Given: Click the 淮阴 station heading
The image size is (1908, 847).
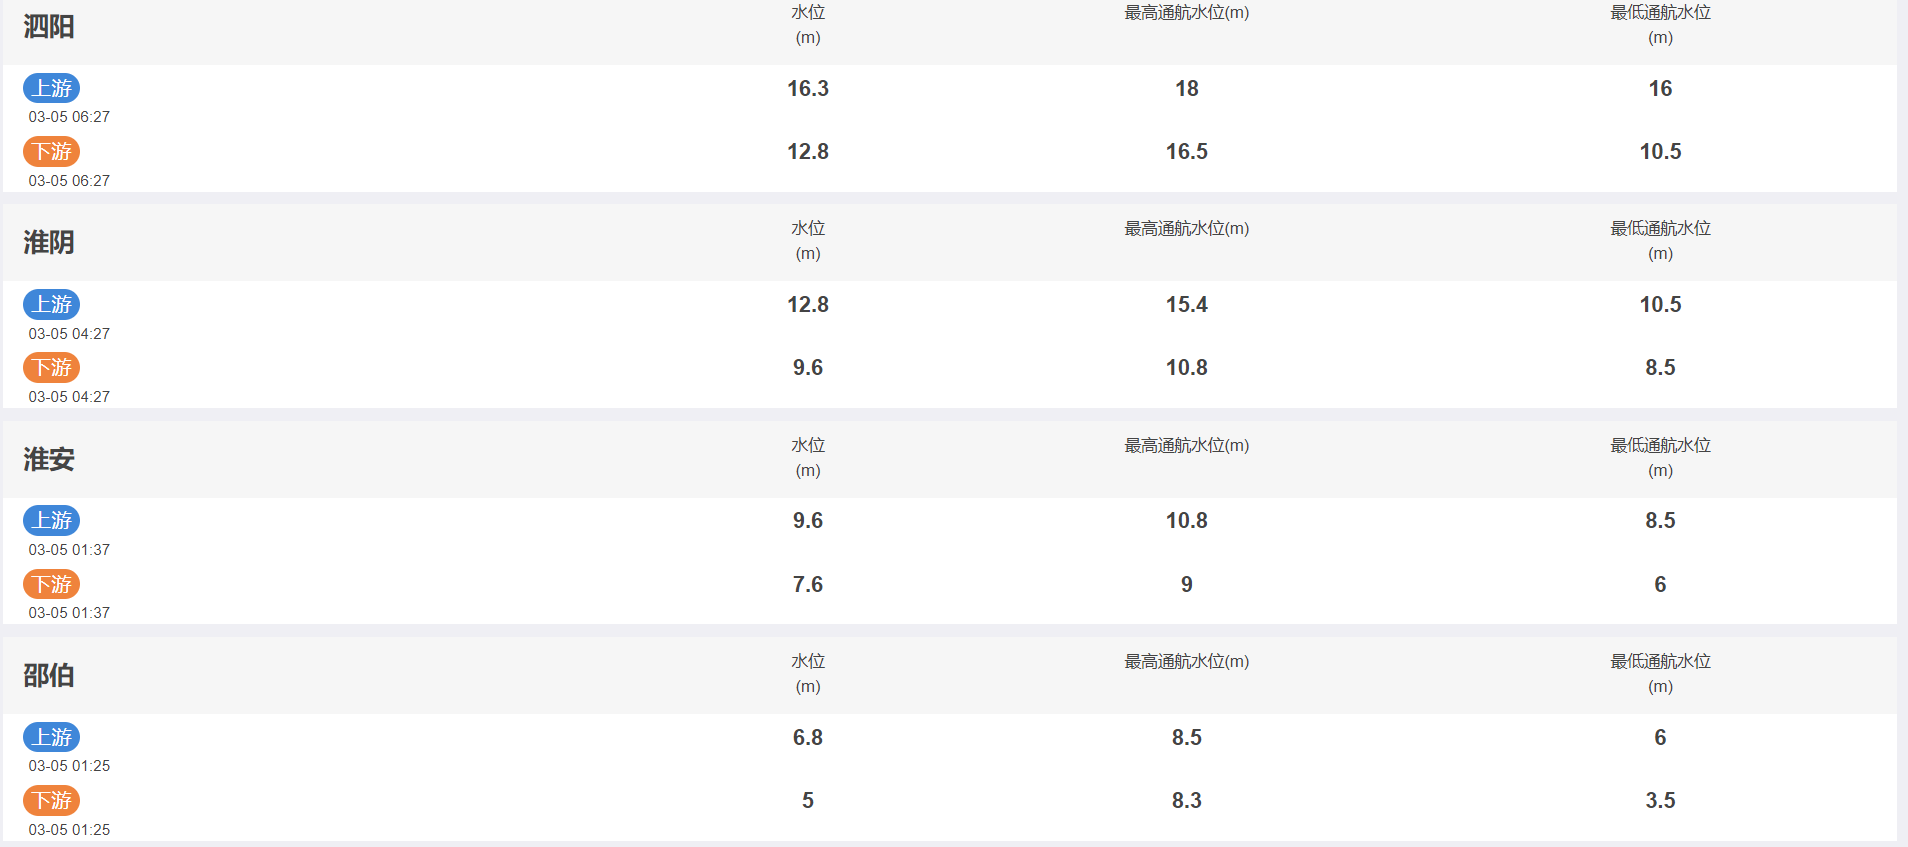Looking at the screenshot, I should (x=49, y=242).
